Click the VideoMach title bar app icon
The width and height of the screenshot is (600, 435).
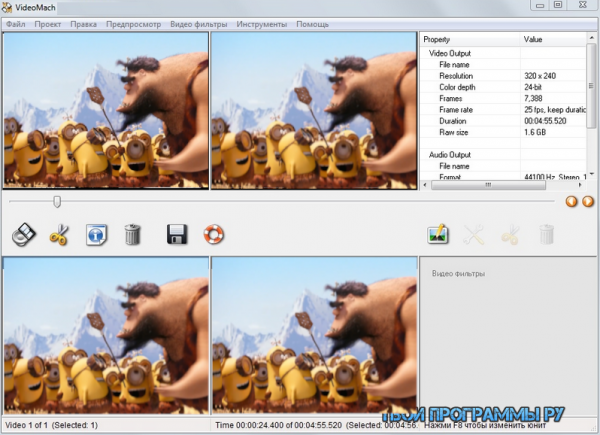[7, 7]
